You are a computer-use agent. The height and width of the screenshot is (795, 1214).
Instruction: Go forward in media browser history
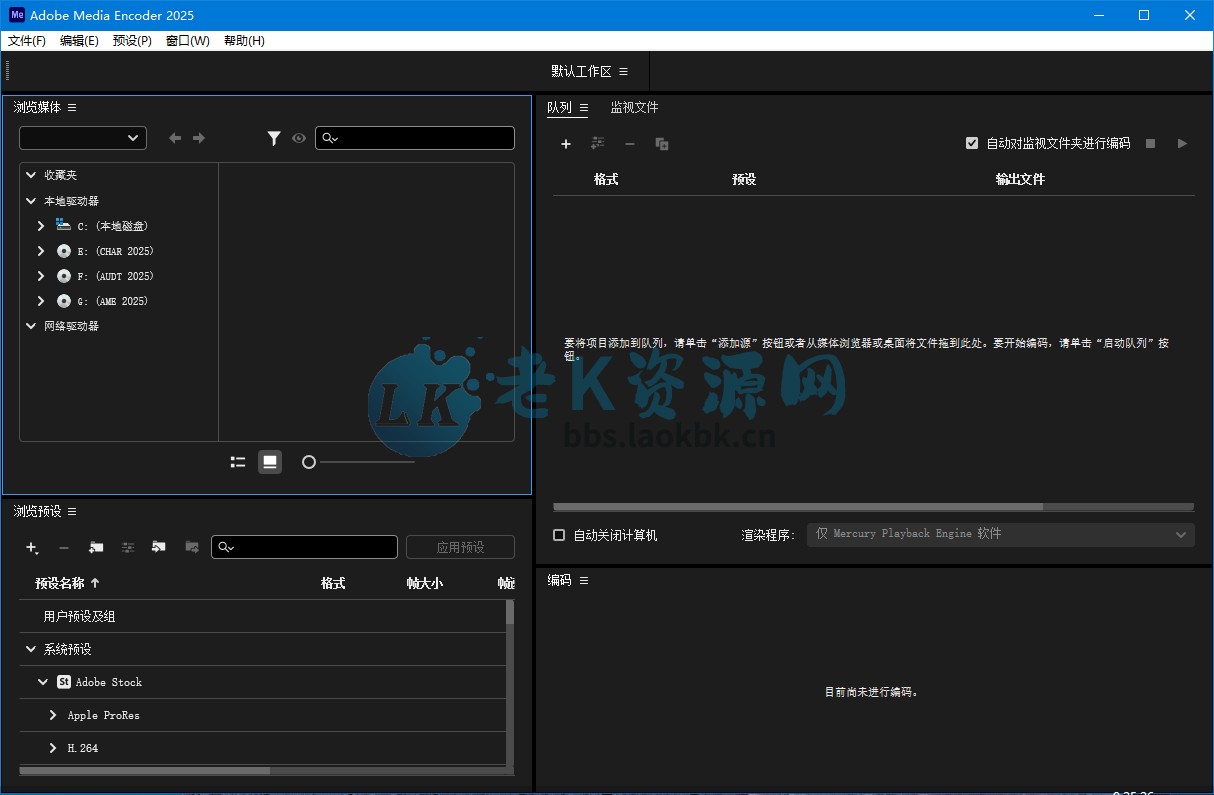point(199,138)
